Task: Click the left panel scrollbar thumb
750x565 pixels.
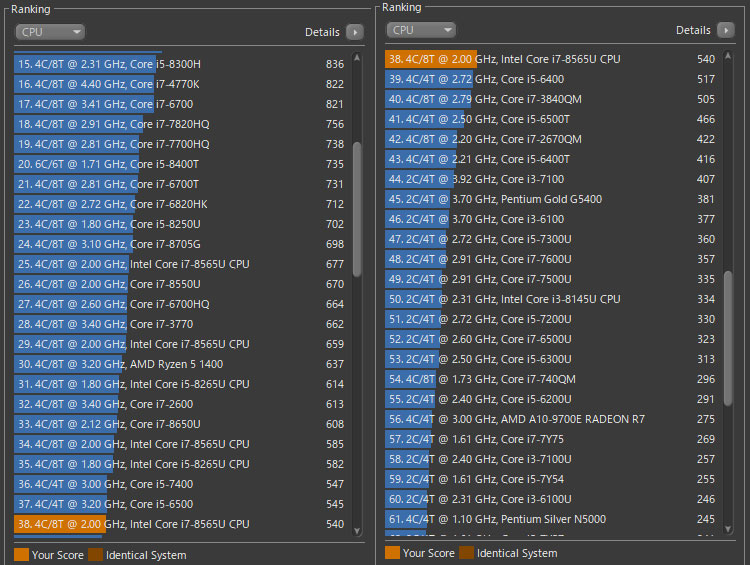Action: tap(357, 209)
